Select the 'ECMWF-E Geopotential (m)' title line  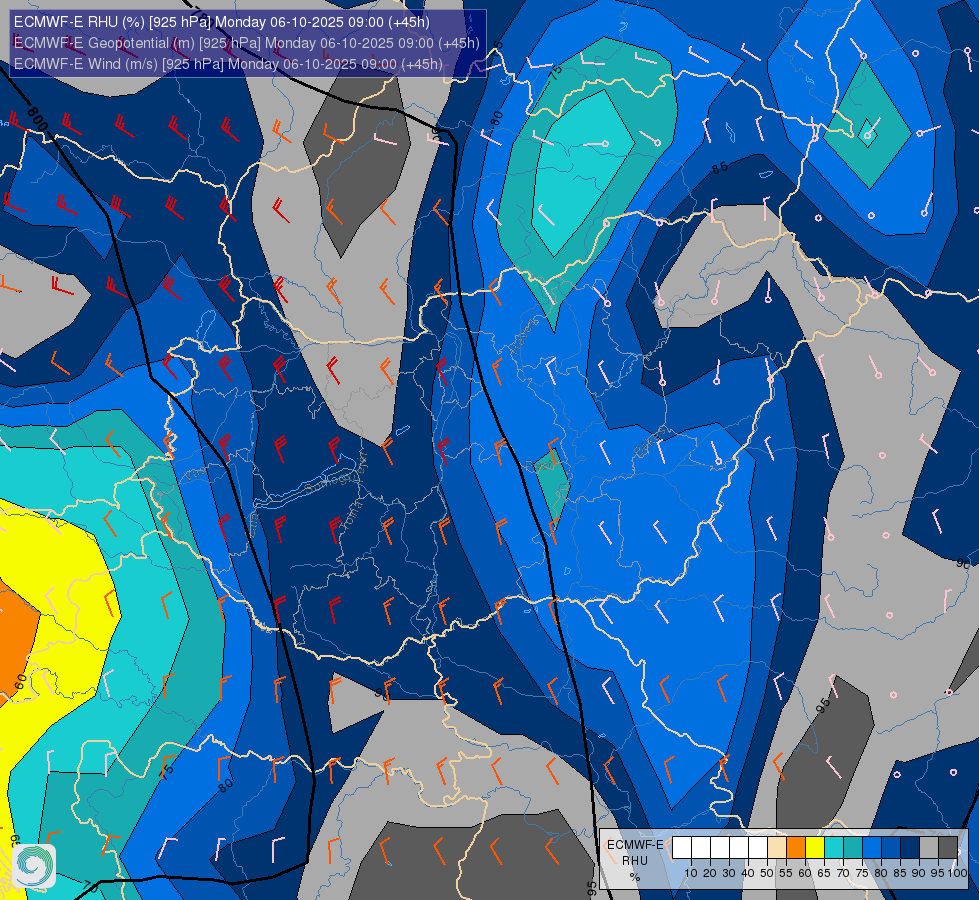pos(247,43)
